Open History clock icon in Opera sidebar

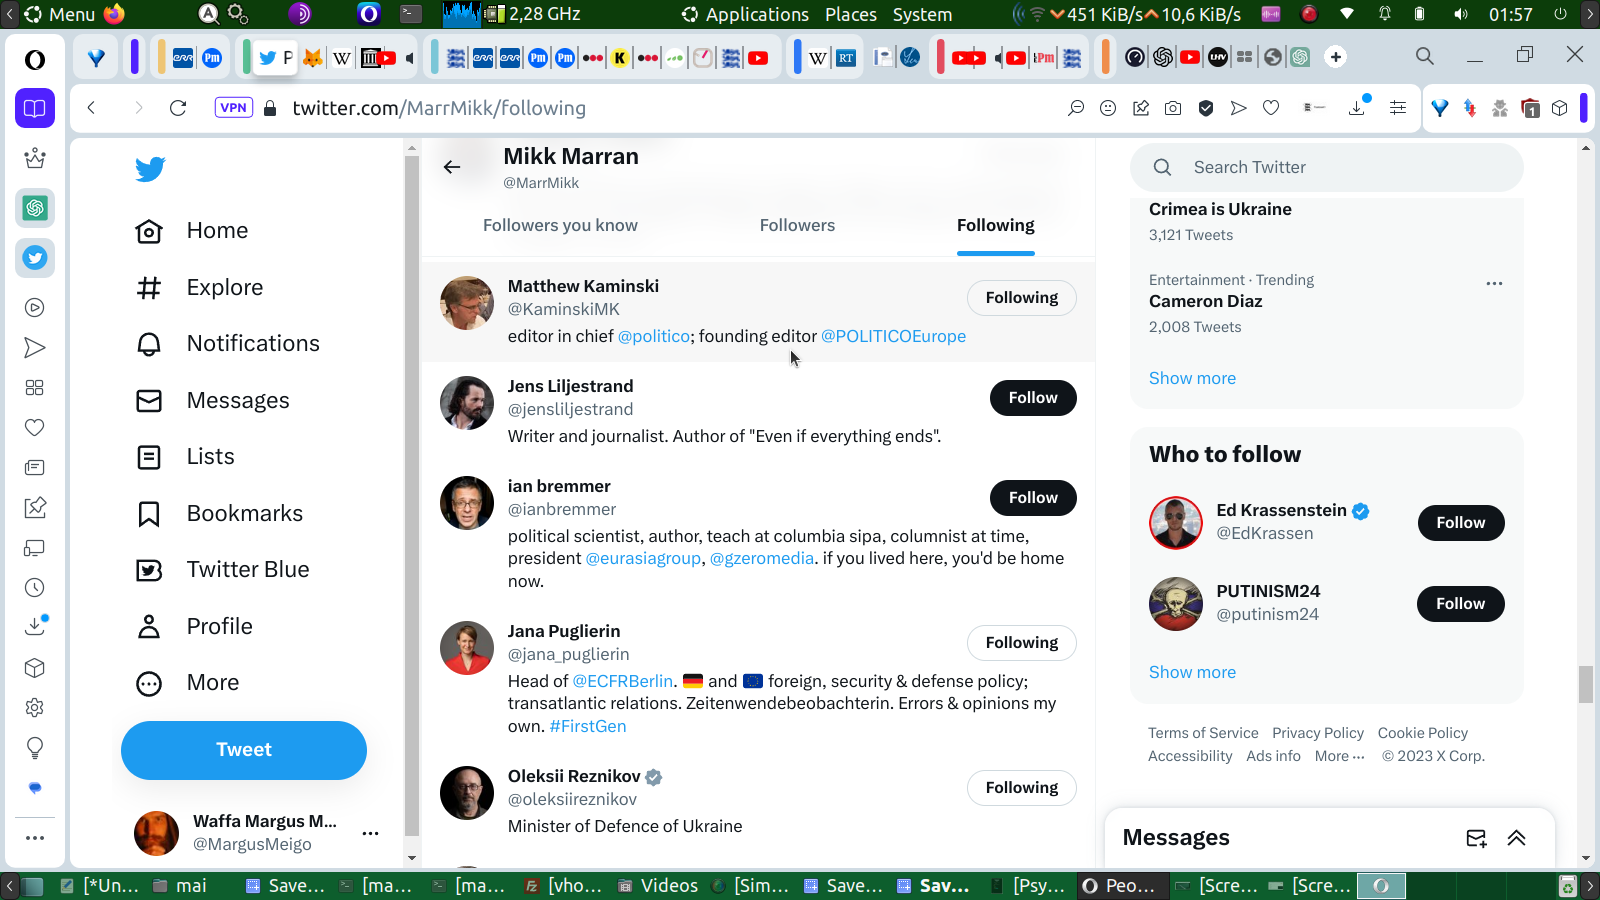click(x=35, y=588)
